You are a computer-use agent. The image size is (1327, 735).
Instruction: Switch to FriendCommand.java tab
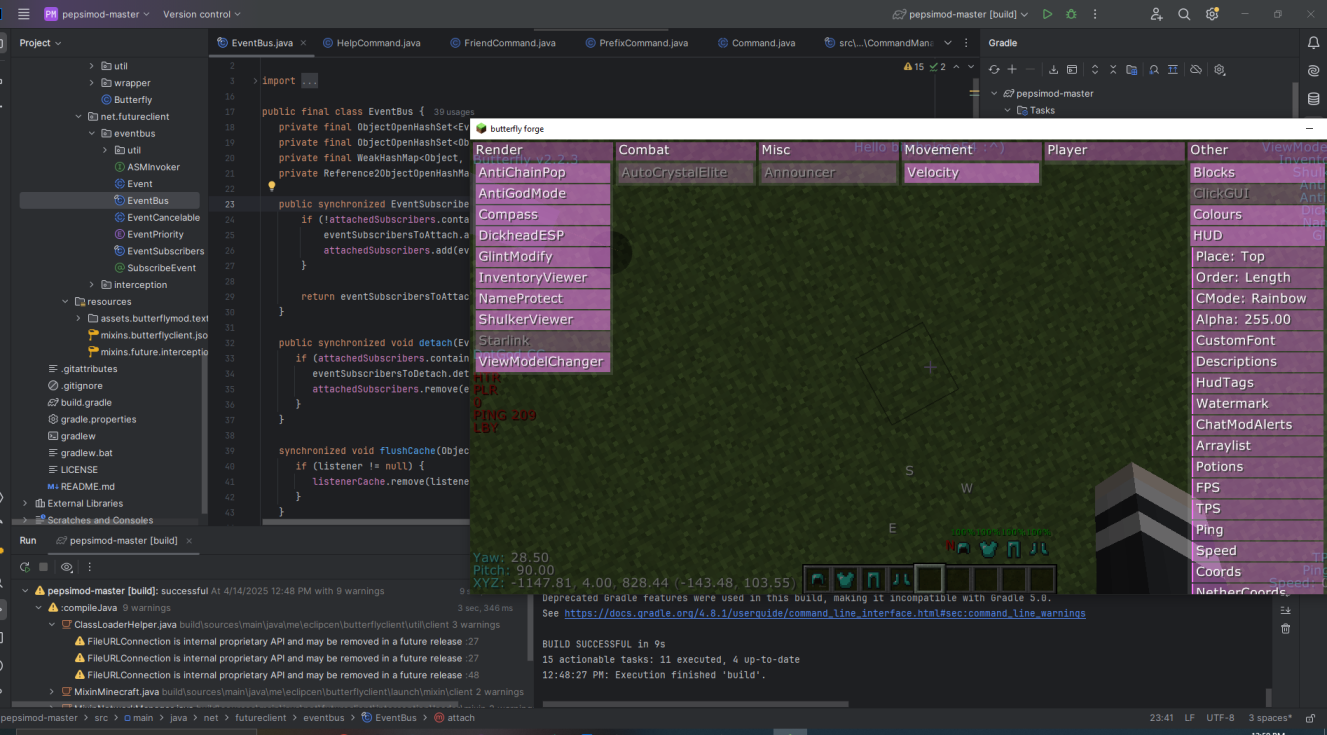click(502, 43)
